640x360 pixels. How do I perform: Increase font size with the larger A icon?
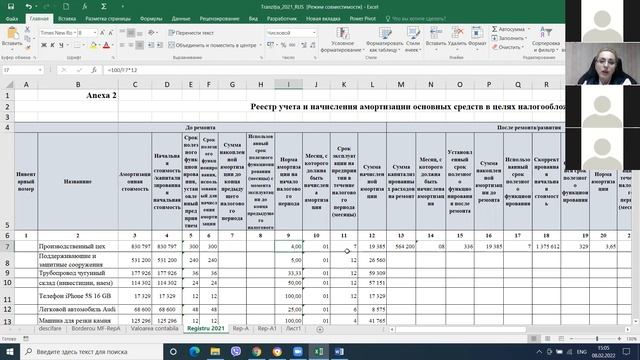pyautogui.click(x=102, y=33)
